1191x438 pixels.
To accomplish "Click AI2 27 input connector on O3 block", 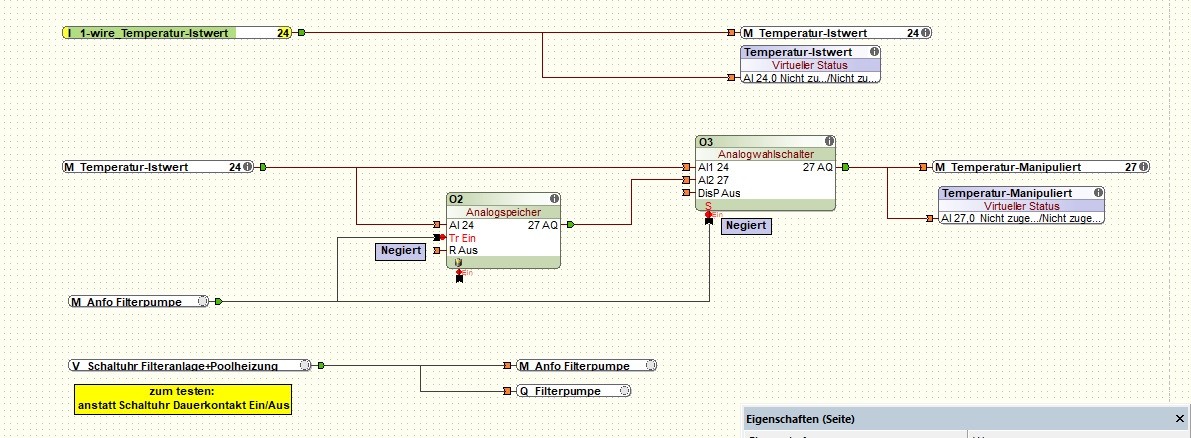I will 686,180.
